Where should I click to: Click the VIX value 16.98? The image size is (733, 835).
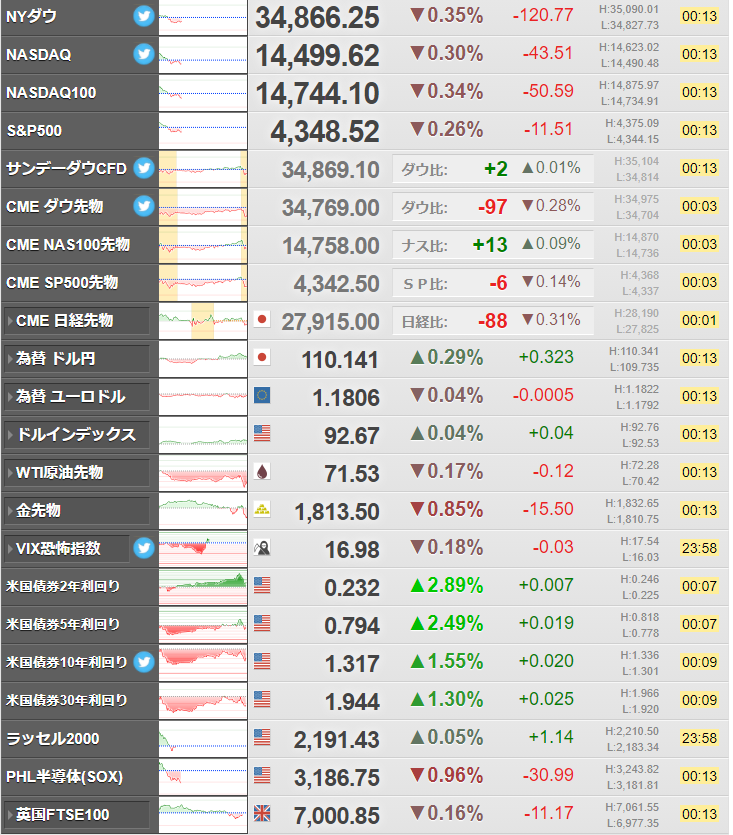pos(352,550)
